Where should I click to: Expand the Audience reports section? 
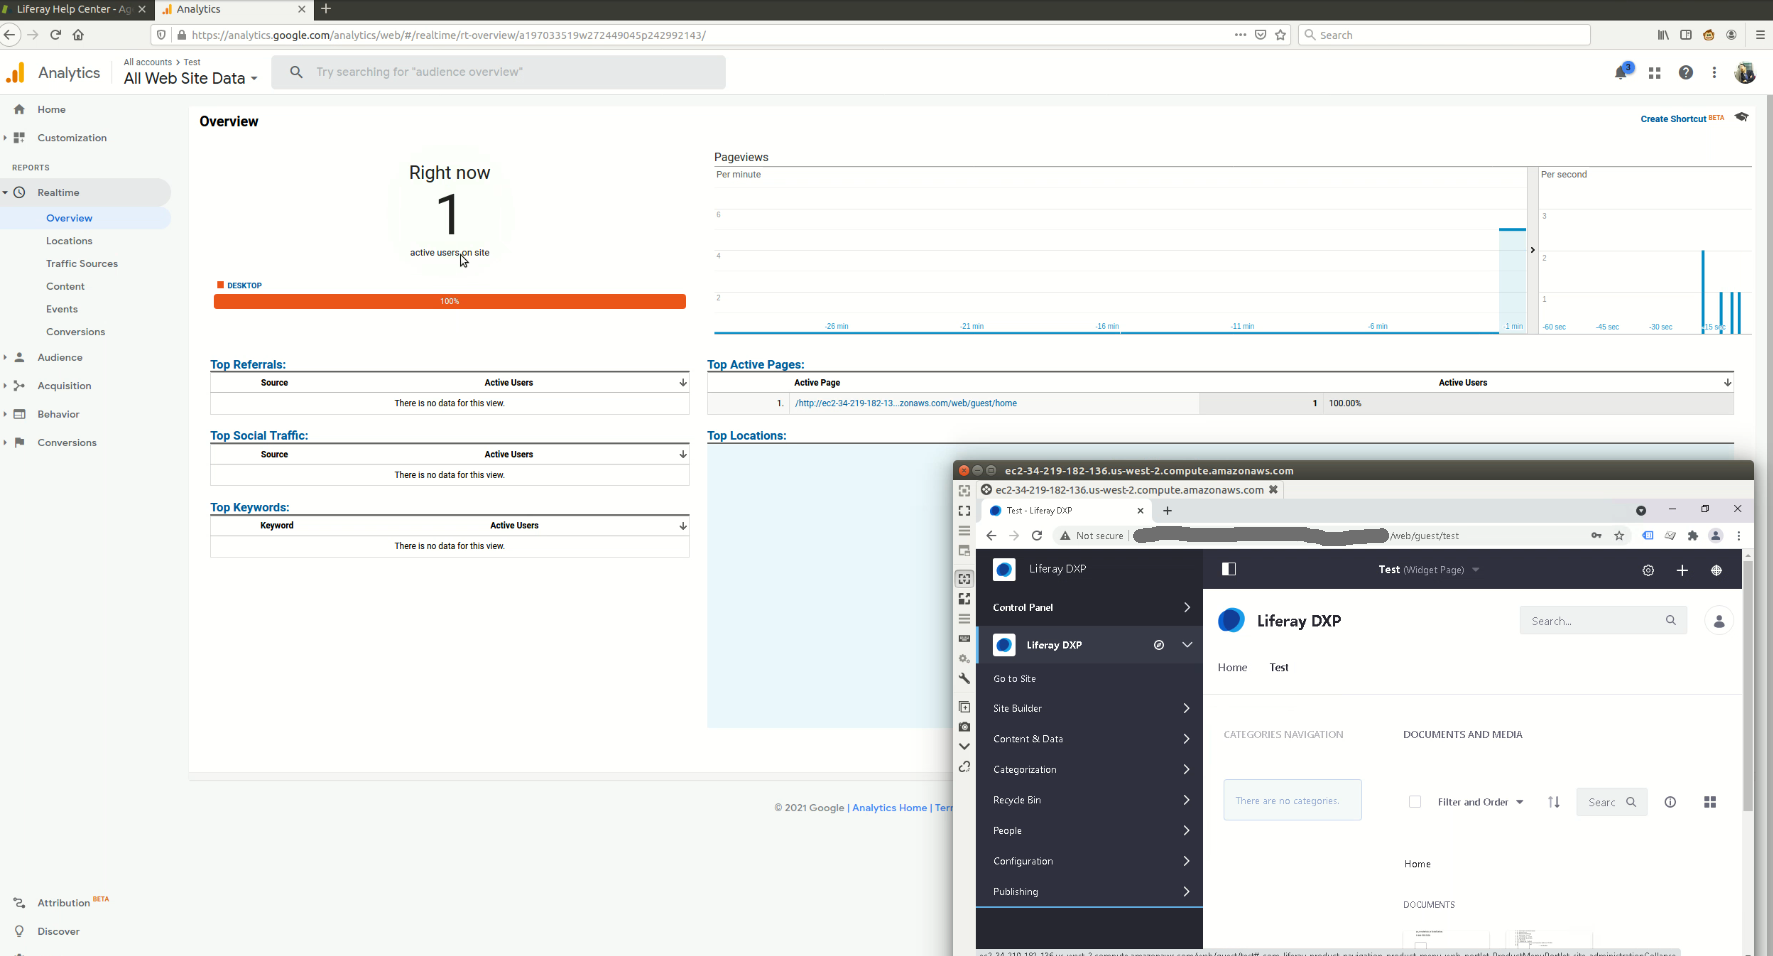point(5,357)
